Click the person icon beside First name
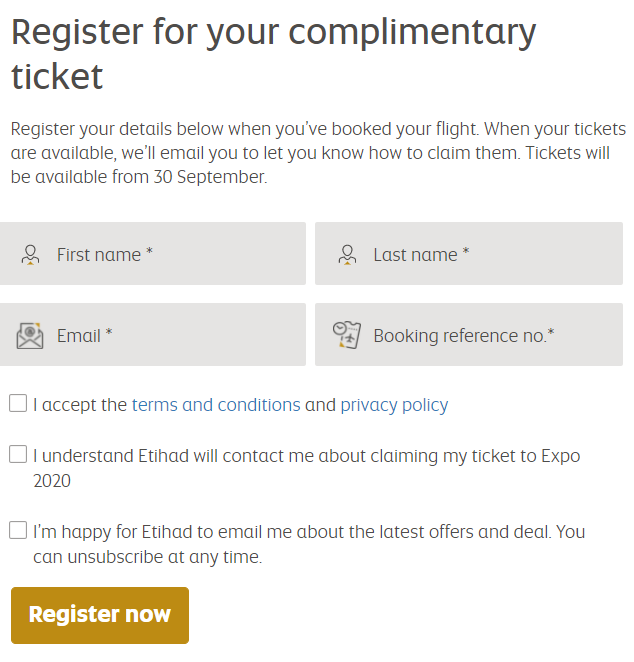The image size is (634, 662). (x=31, y=255)
